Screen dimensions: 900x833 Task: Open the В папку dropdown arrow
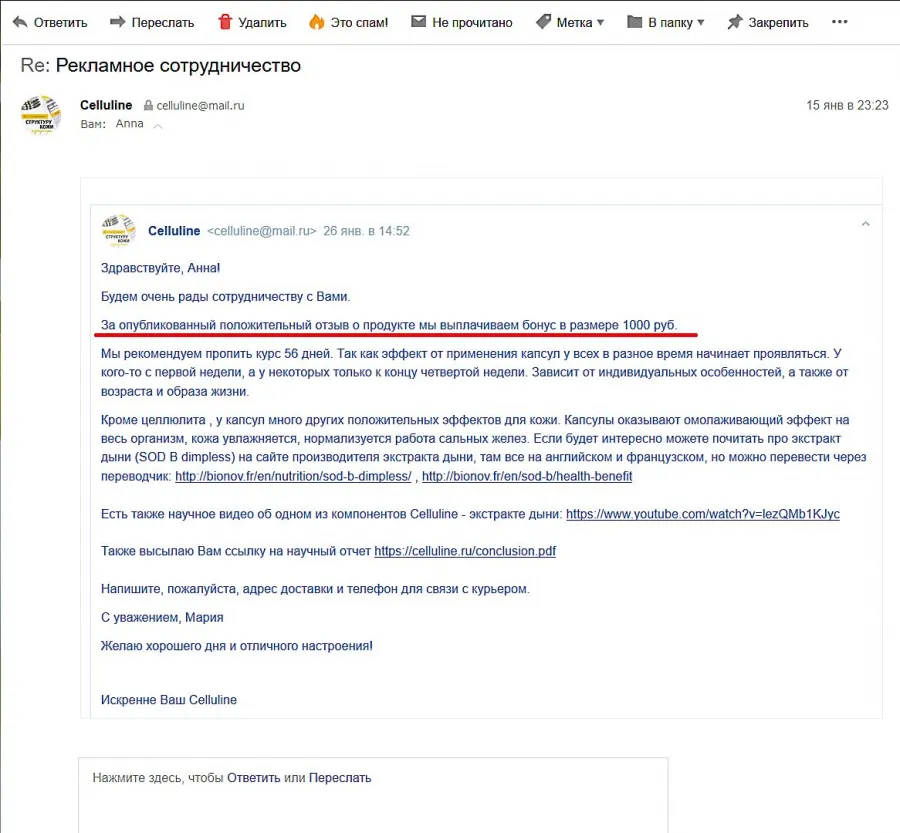click(x=700, y=23)
